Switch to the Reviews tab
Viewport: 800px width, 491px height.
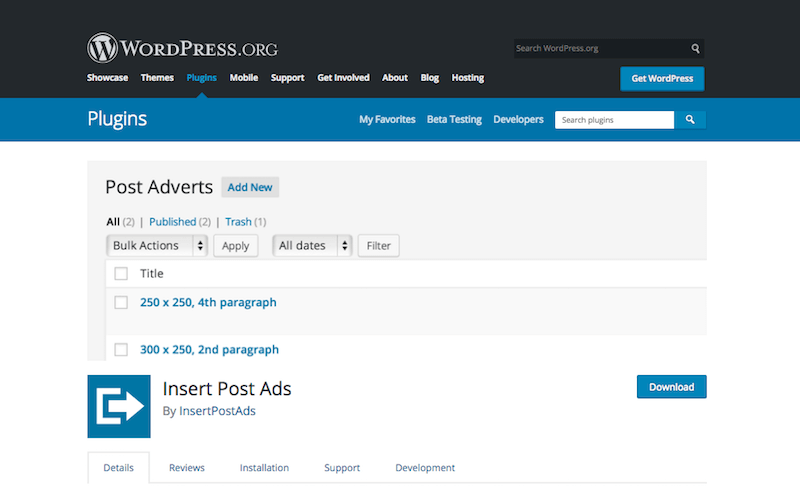(187, 468)
